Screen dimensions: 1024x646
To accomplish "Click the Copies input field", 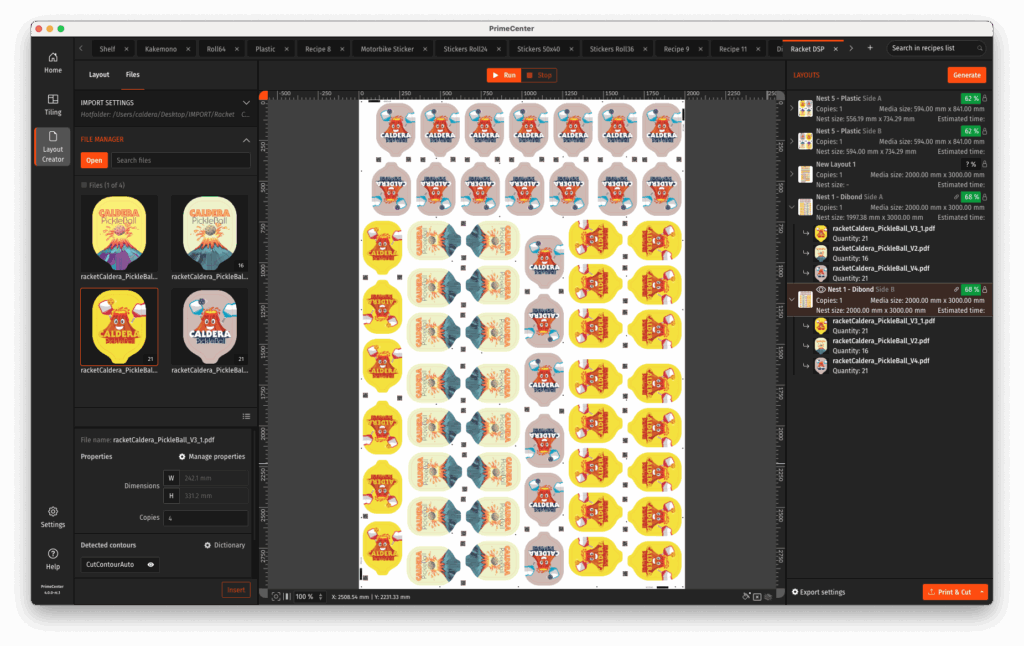I will pyautogui.click(x=206, y=518).
